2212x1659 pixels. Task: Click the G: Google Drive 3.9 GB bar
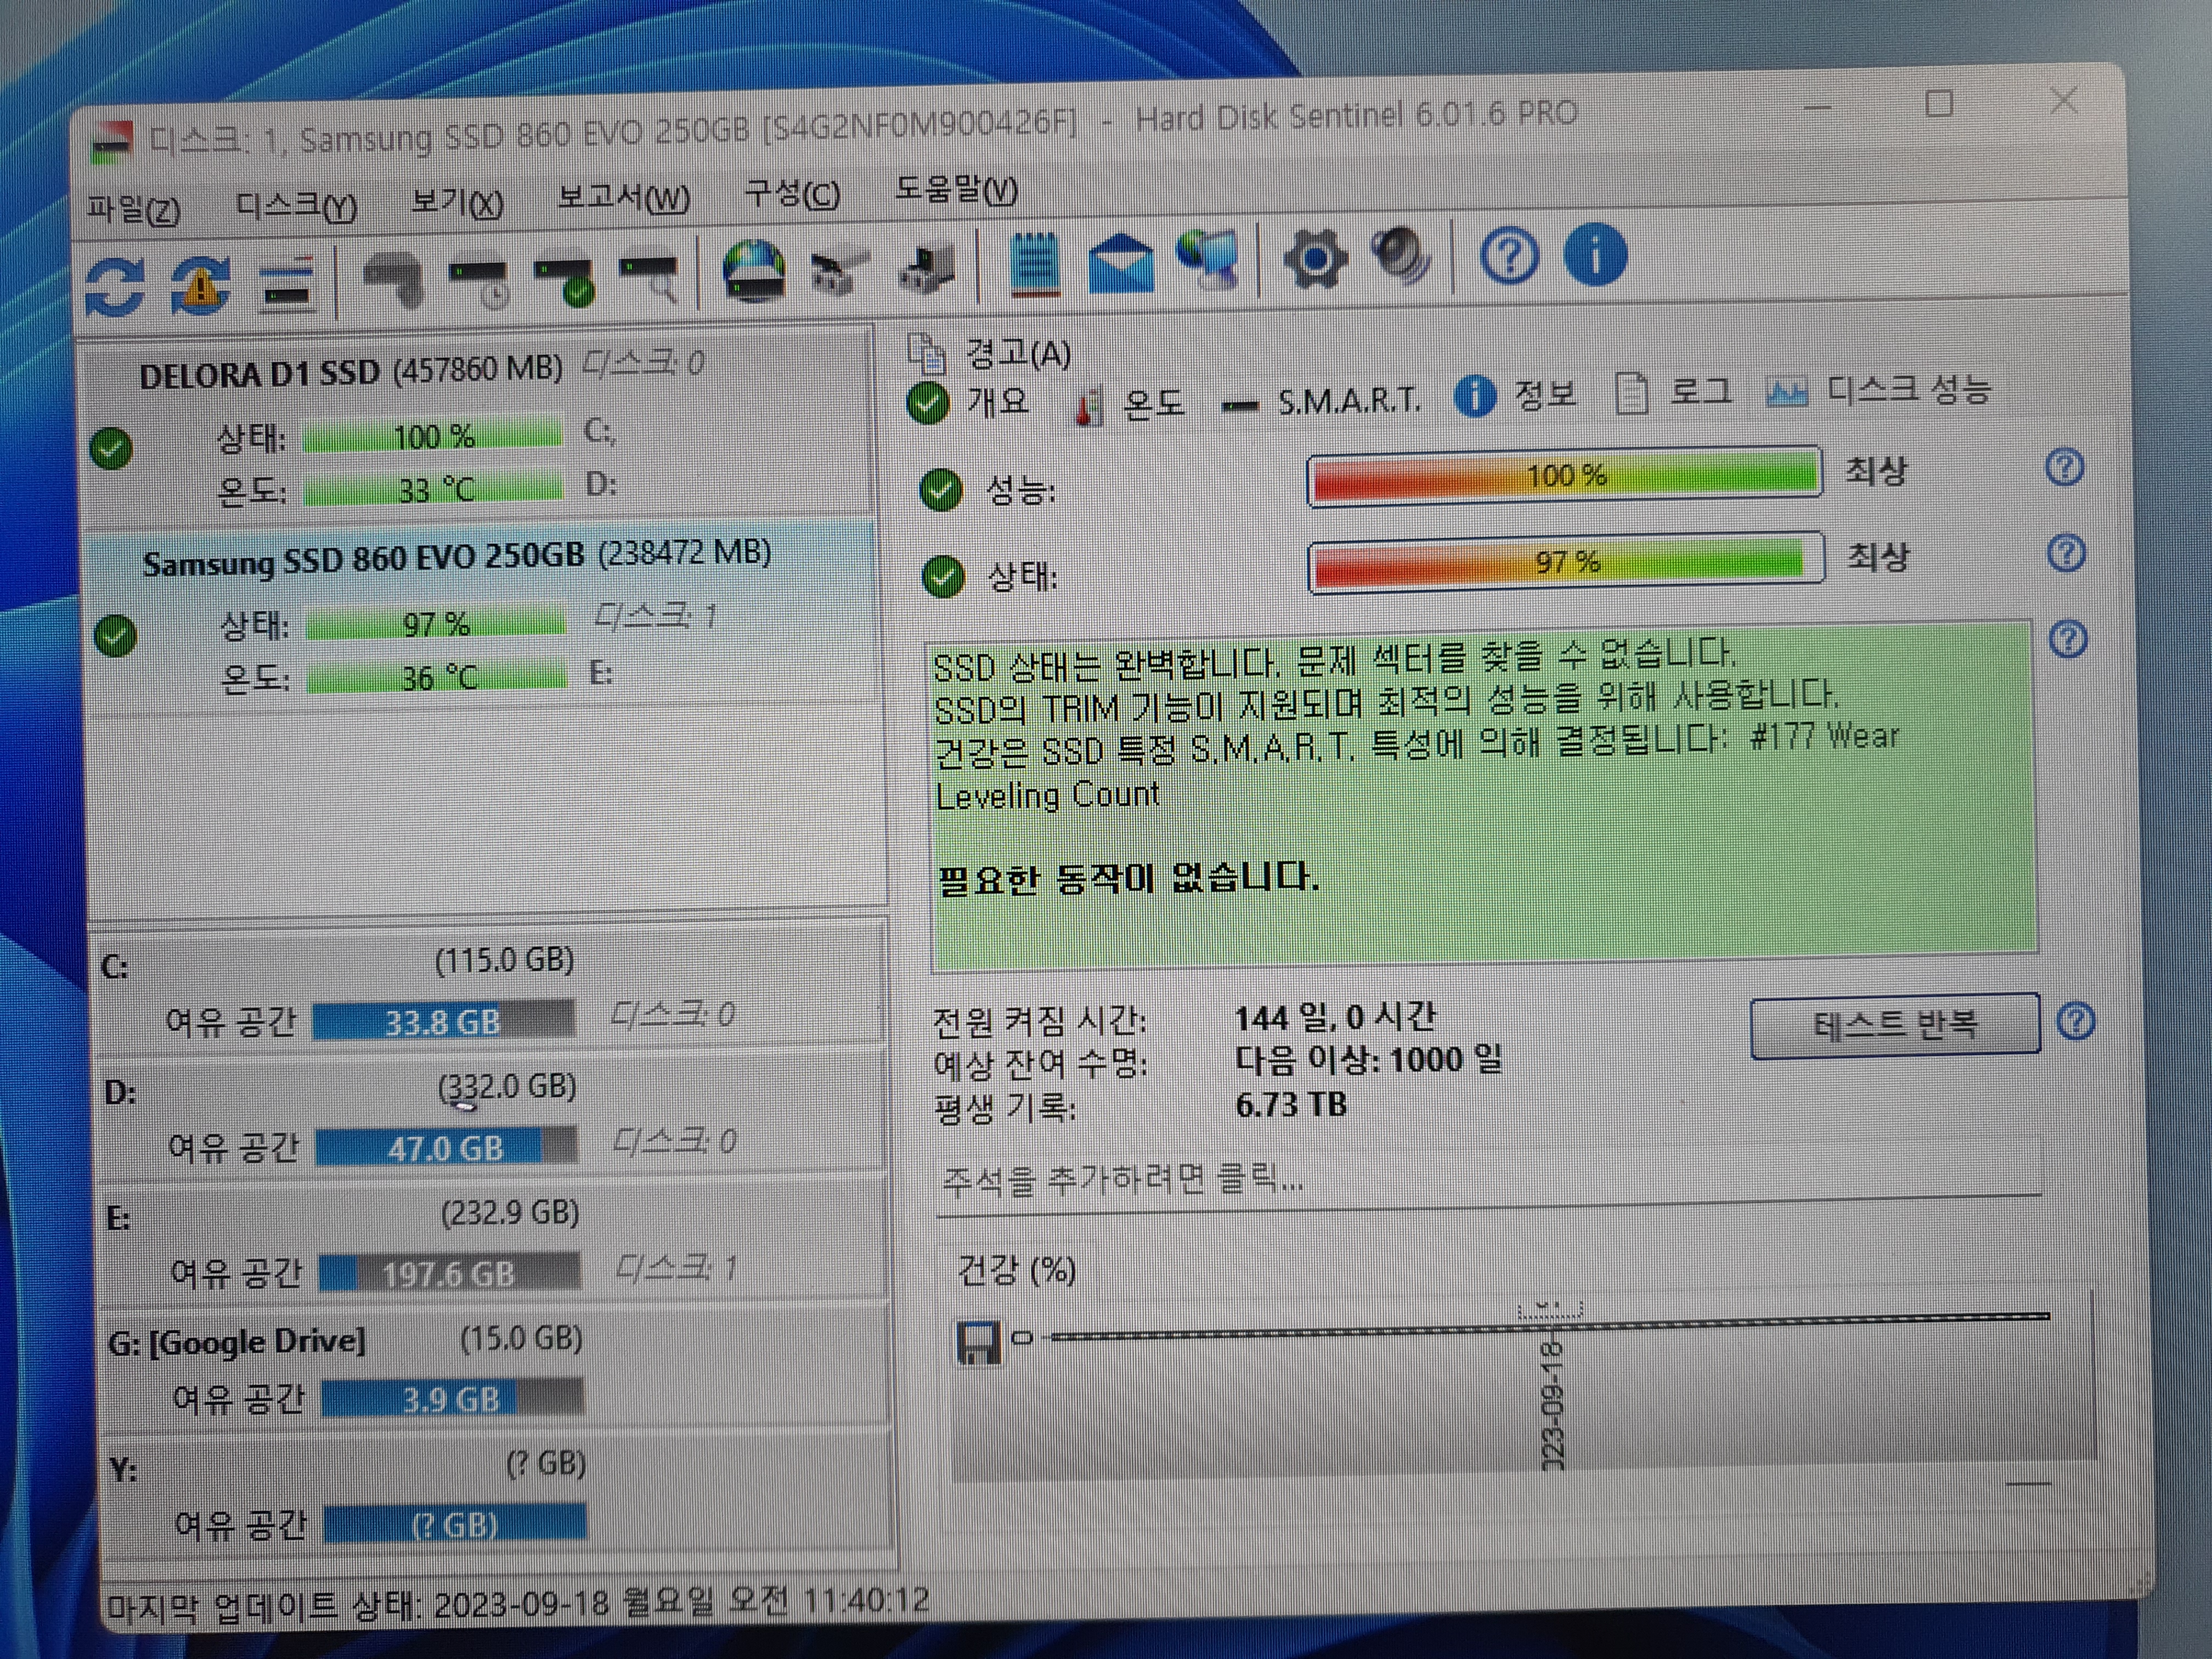point(452,1399)
